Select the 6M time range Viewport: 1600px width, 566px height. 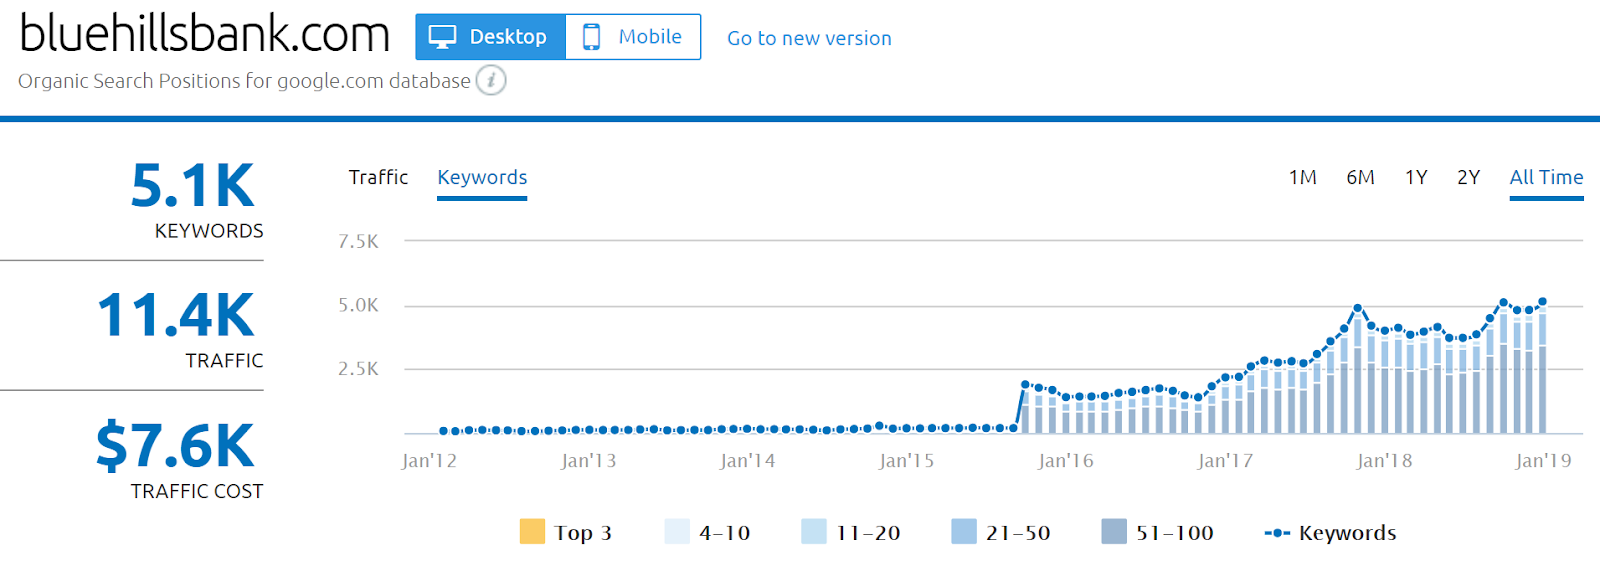pyautogui.click(x=1360, y=177)
